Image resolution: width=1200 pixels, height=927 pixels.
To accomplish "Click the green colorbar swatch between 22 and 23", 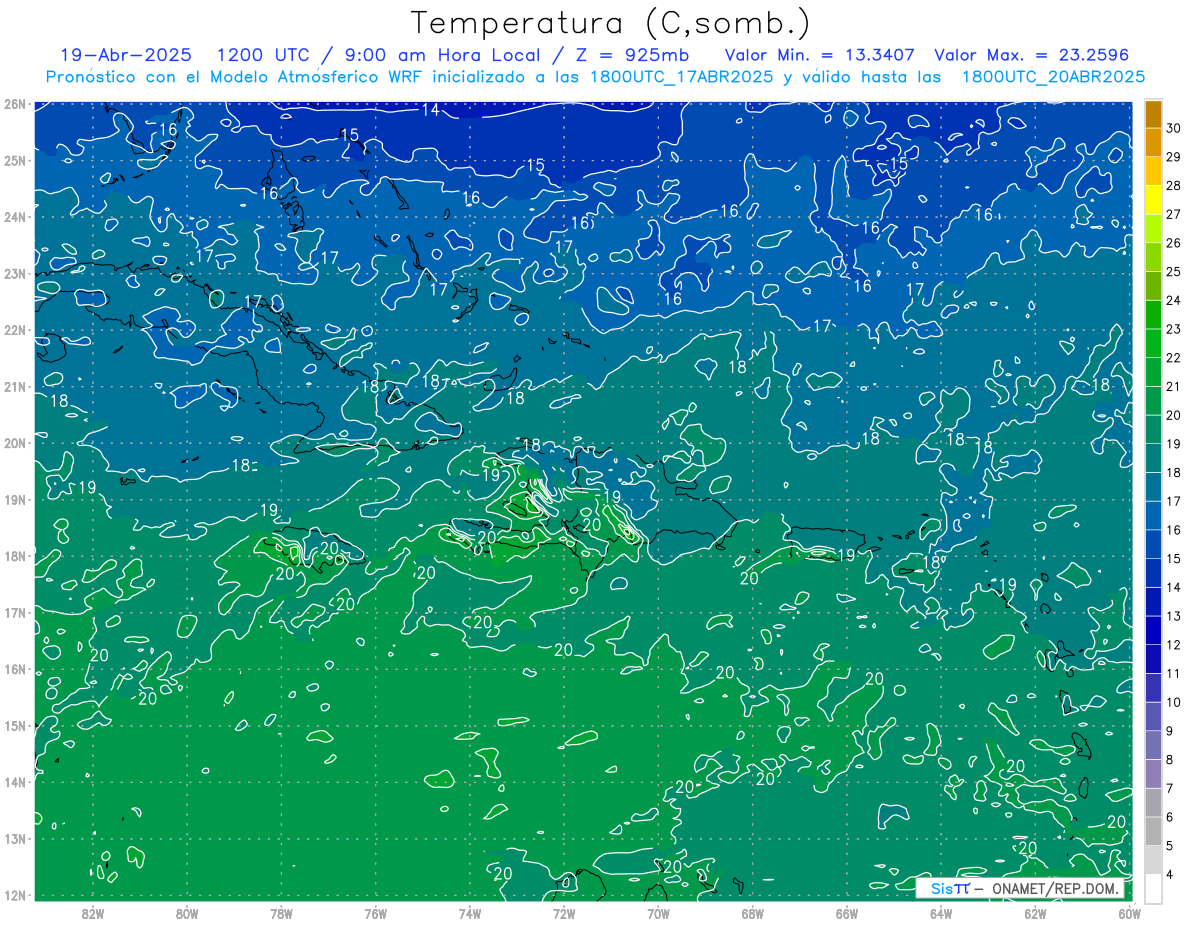I will pyautogui.click(x=1153, y=343).
